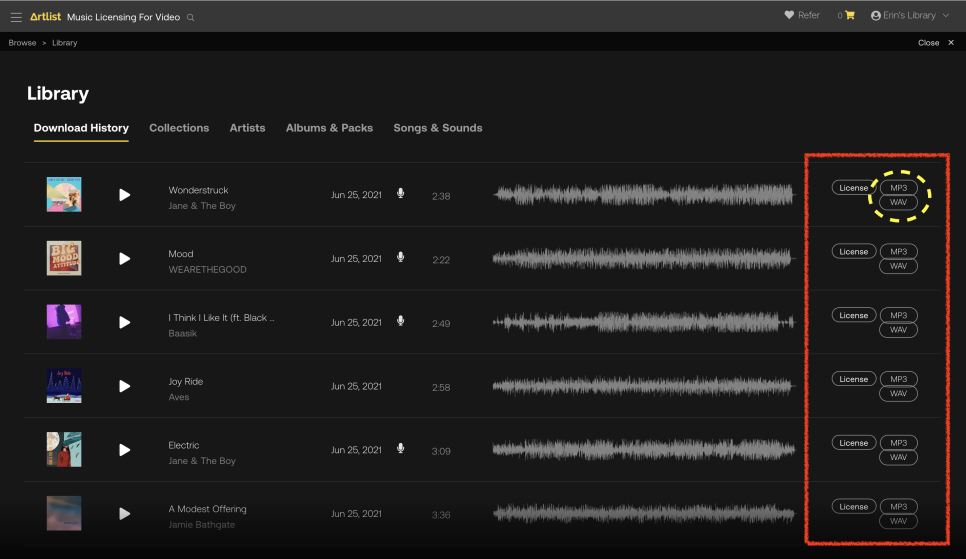Screen dimensions: 966x559
Task: Download I Think I Like It MP3
Action: tap(898, 315)
